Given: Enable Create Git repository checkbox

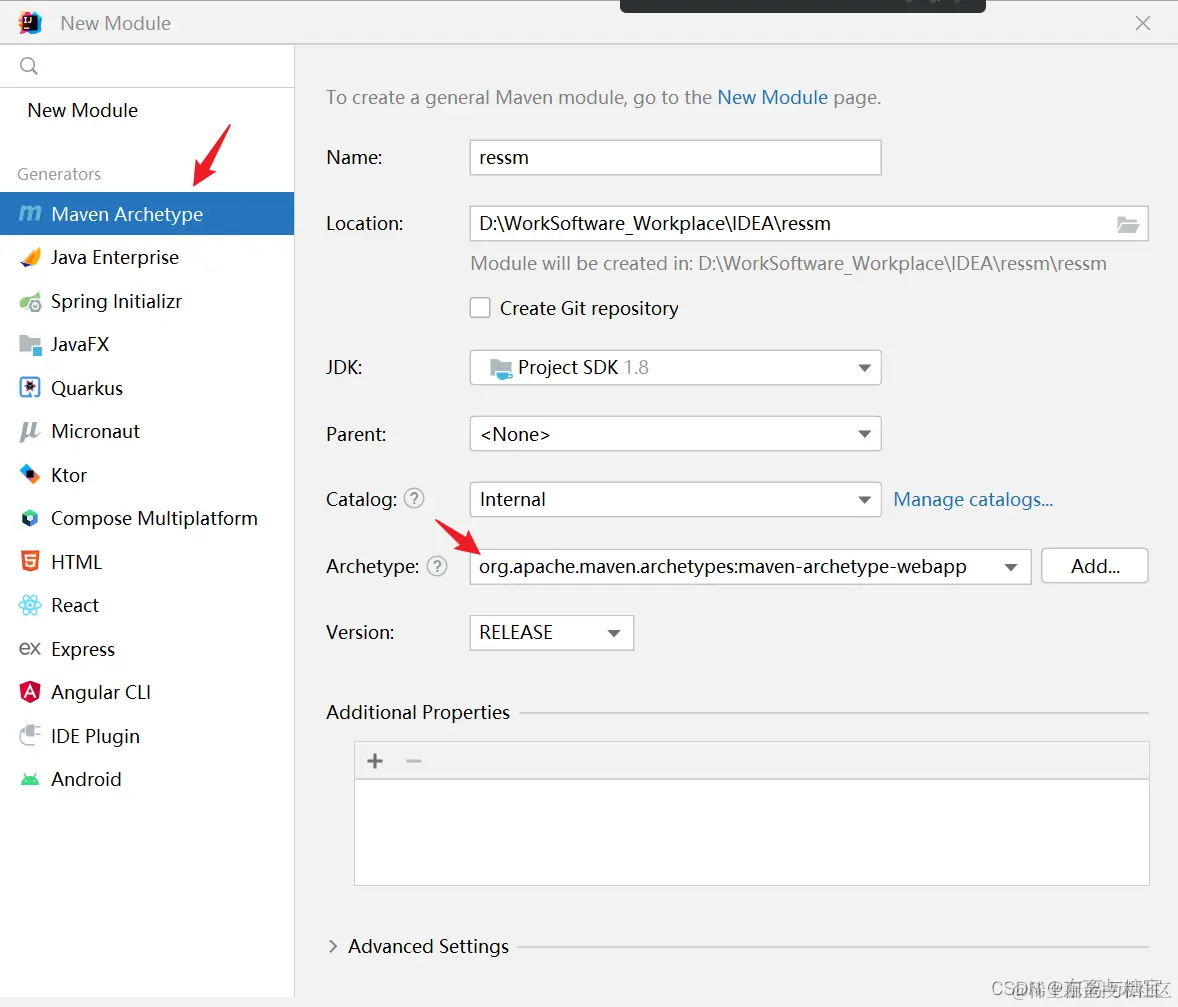Looking at the screenshot, I should (479, 308).
